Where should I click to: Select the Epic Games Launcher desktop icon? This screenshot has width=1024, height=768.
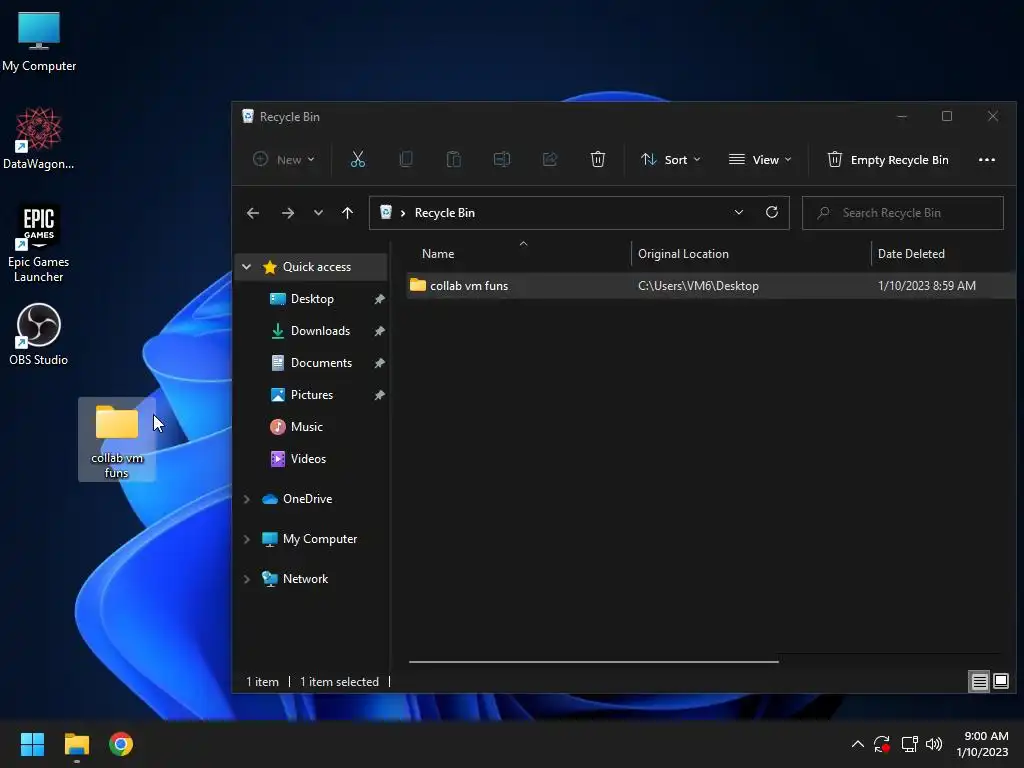pyautogui.click(x=39, y=244)
